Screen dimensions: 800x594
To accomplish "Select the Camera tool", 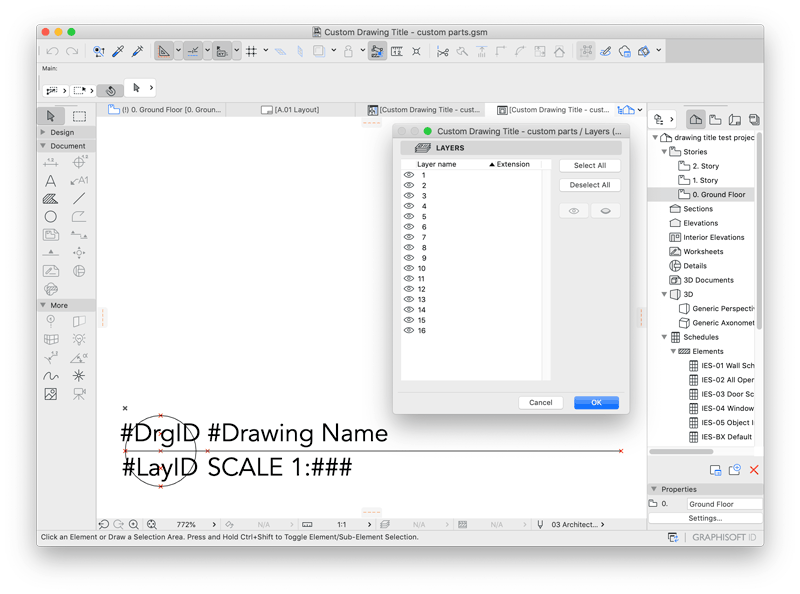I will pos(79,394).
